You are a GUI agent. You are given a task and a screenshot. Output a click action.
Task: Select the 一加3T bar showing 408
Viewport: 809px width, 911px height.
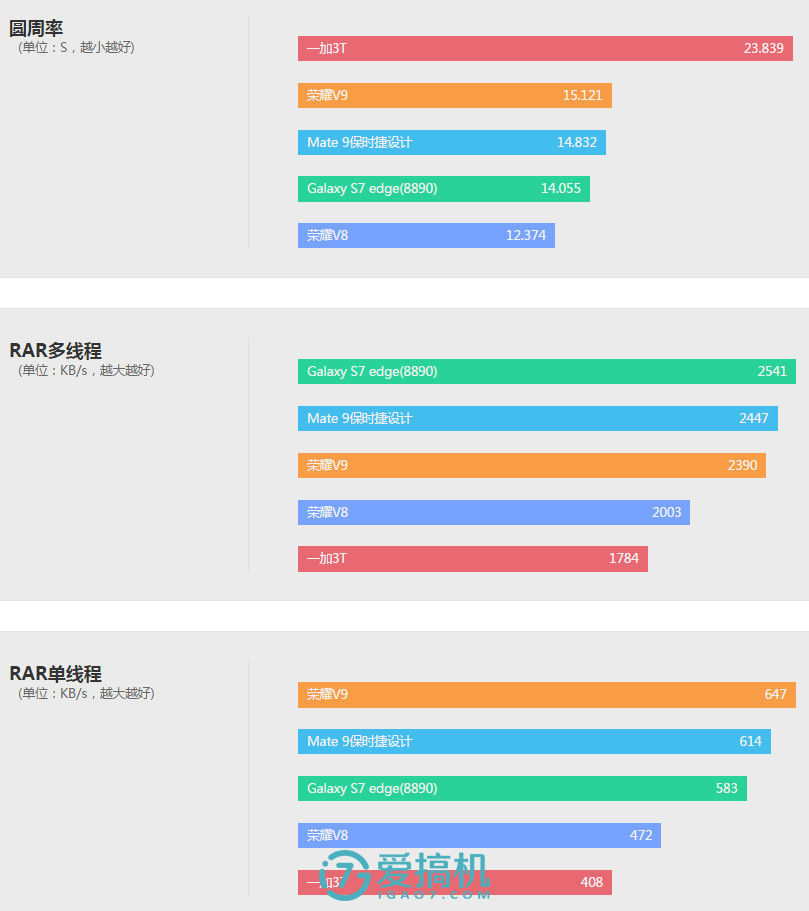coord(540,882)
